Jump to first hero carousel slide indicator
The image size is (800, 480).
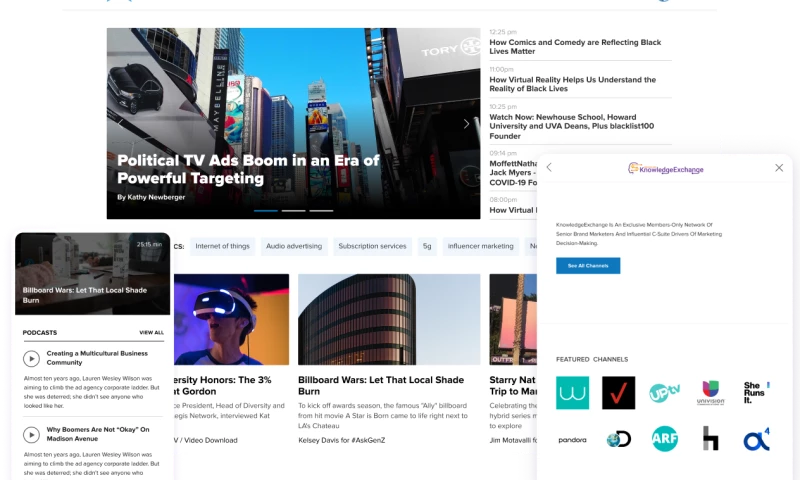tap(266, 211)
